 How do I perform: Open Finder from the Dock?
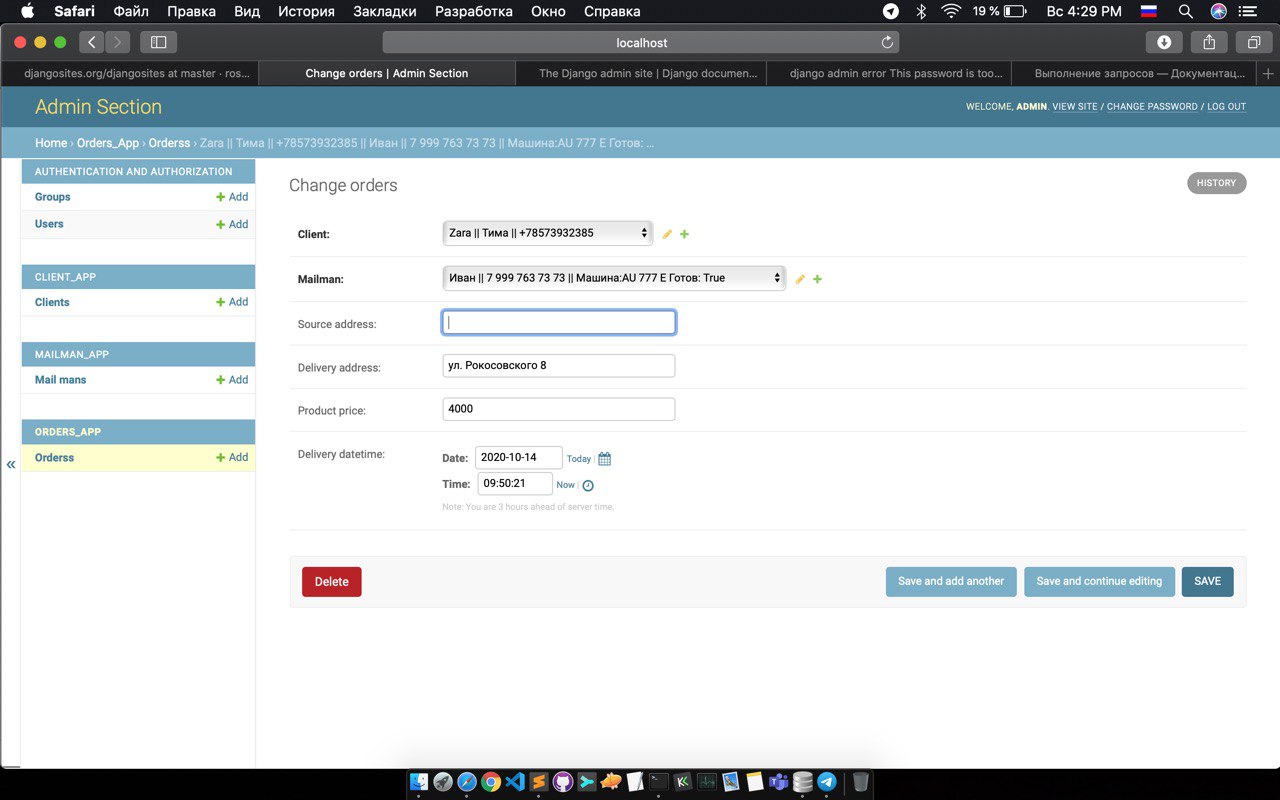(x=419, y=782)
